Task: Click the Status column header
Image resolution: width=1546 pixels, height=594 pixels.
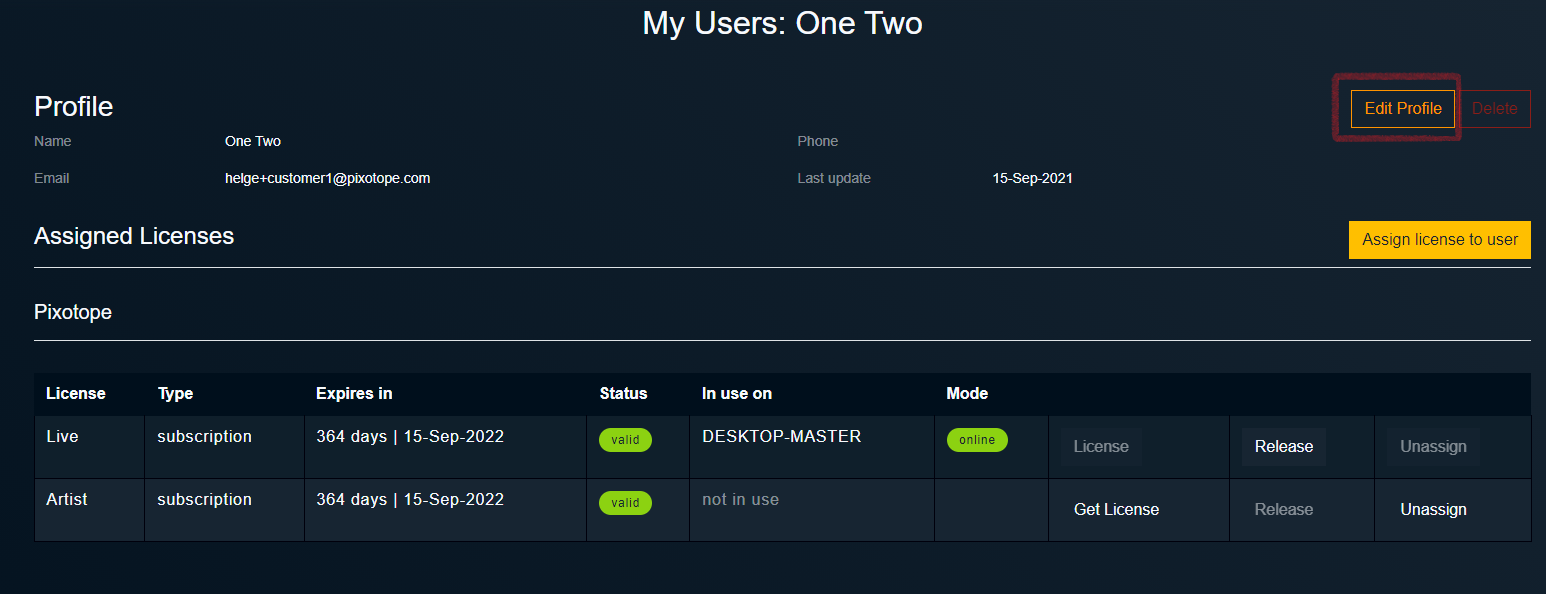Action: click(623, 393)
